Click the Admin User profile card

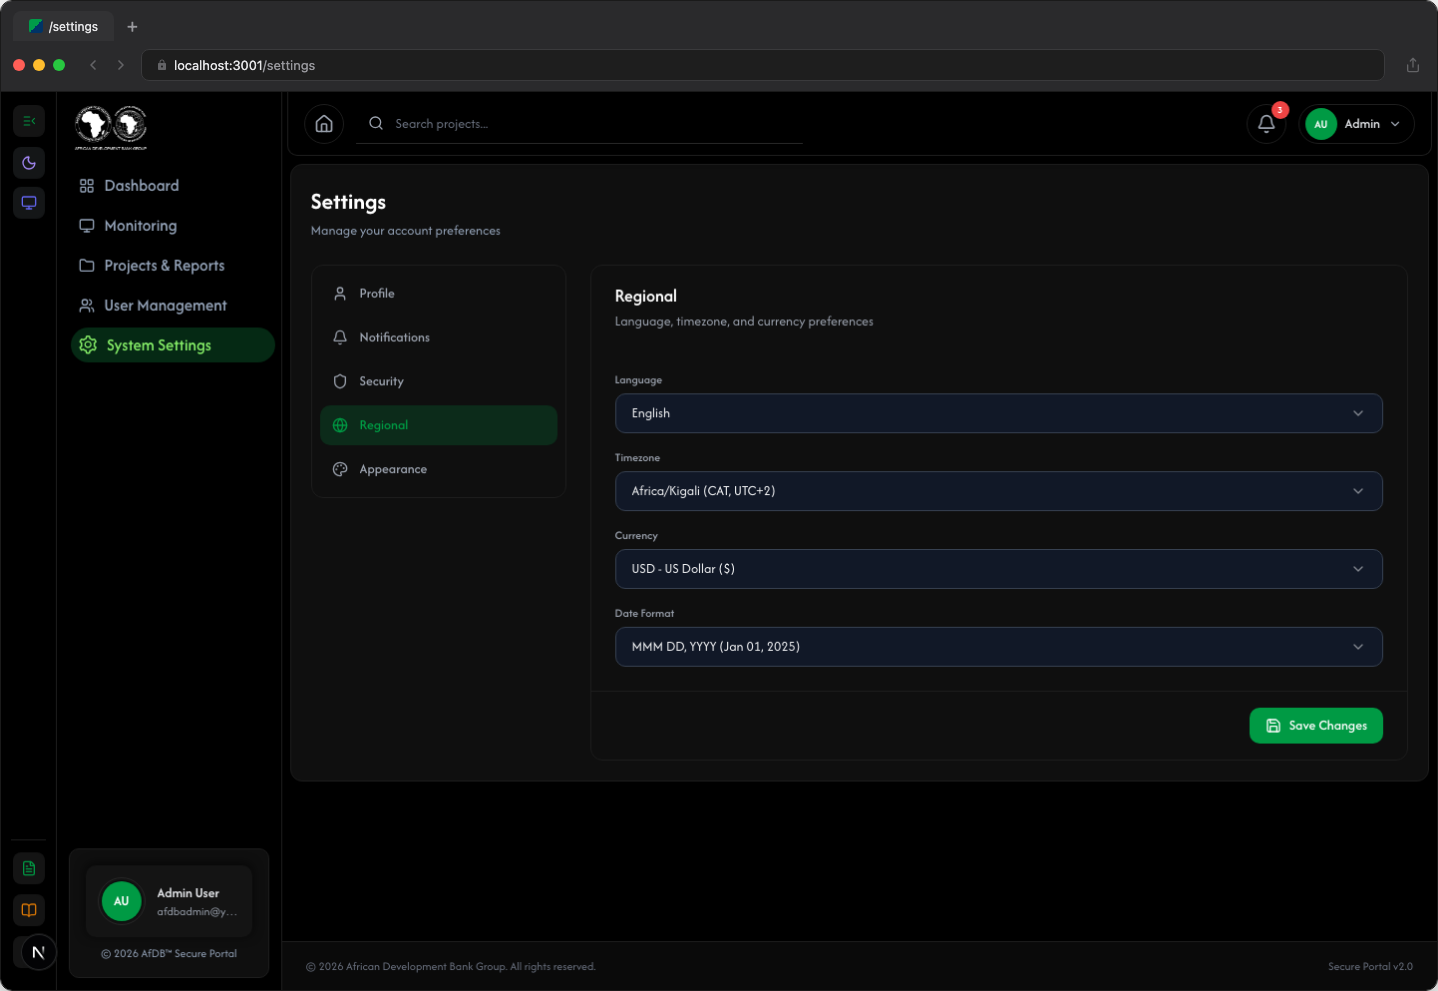[x=169, y=901]
